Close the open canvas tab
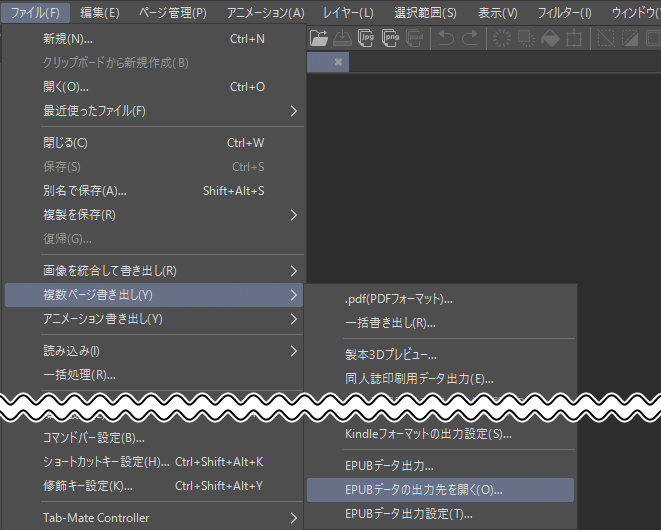Screen dimensions: 661x530 (x=339, y=62)
